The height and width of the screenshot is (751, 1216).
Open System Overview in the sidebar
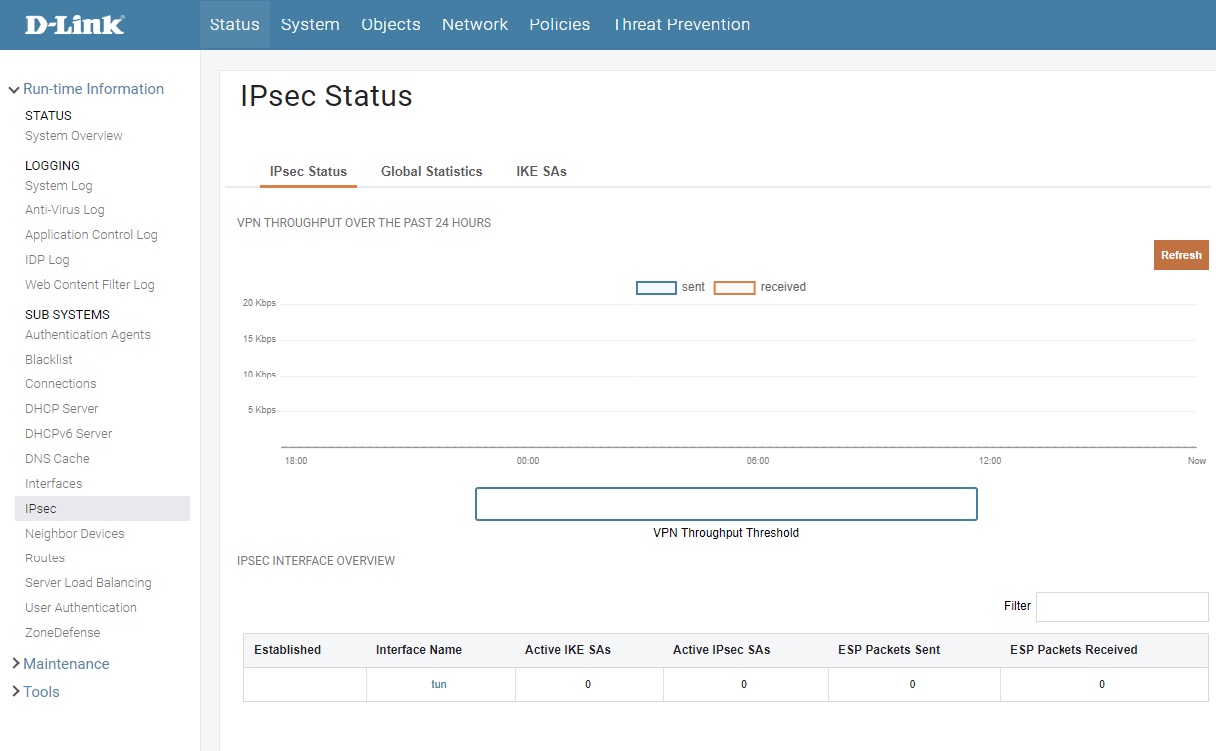coord(74,136)
